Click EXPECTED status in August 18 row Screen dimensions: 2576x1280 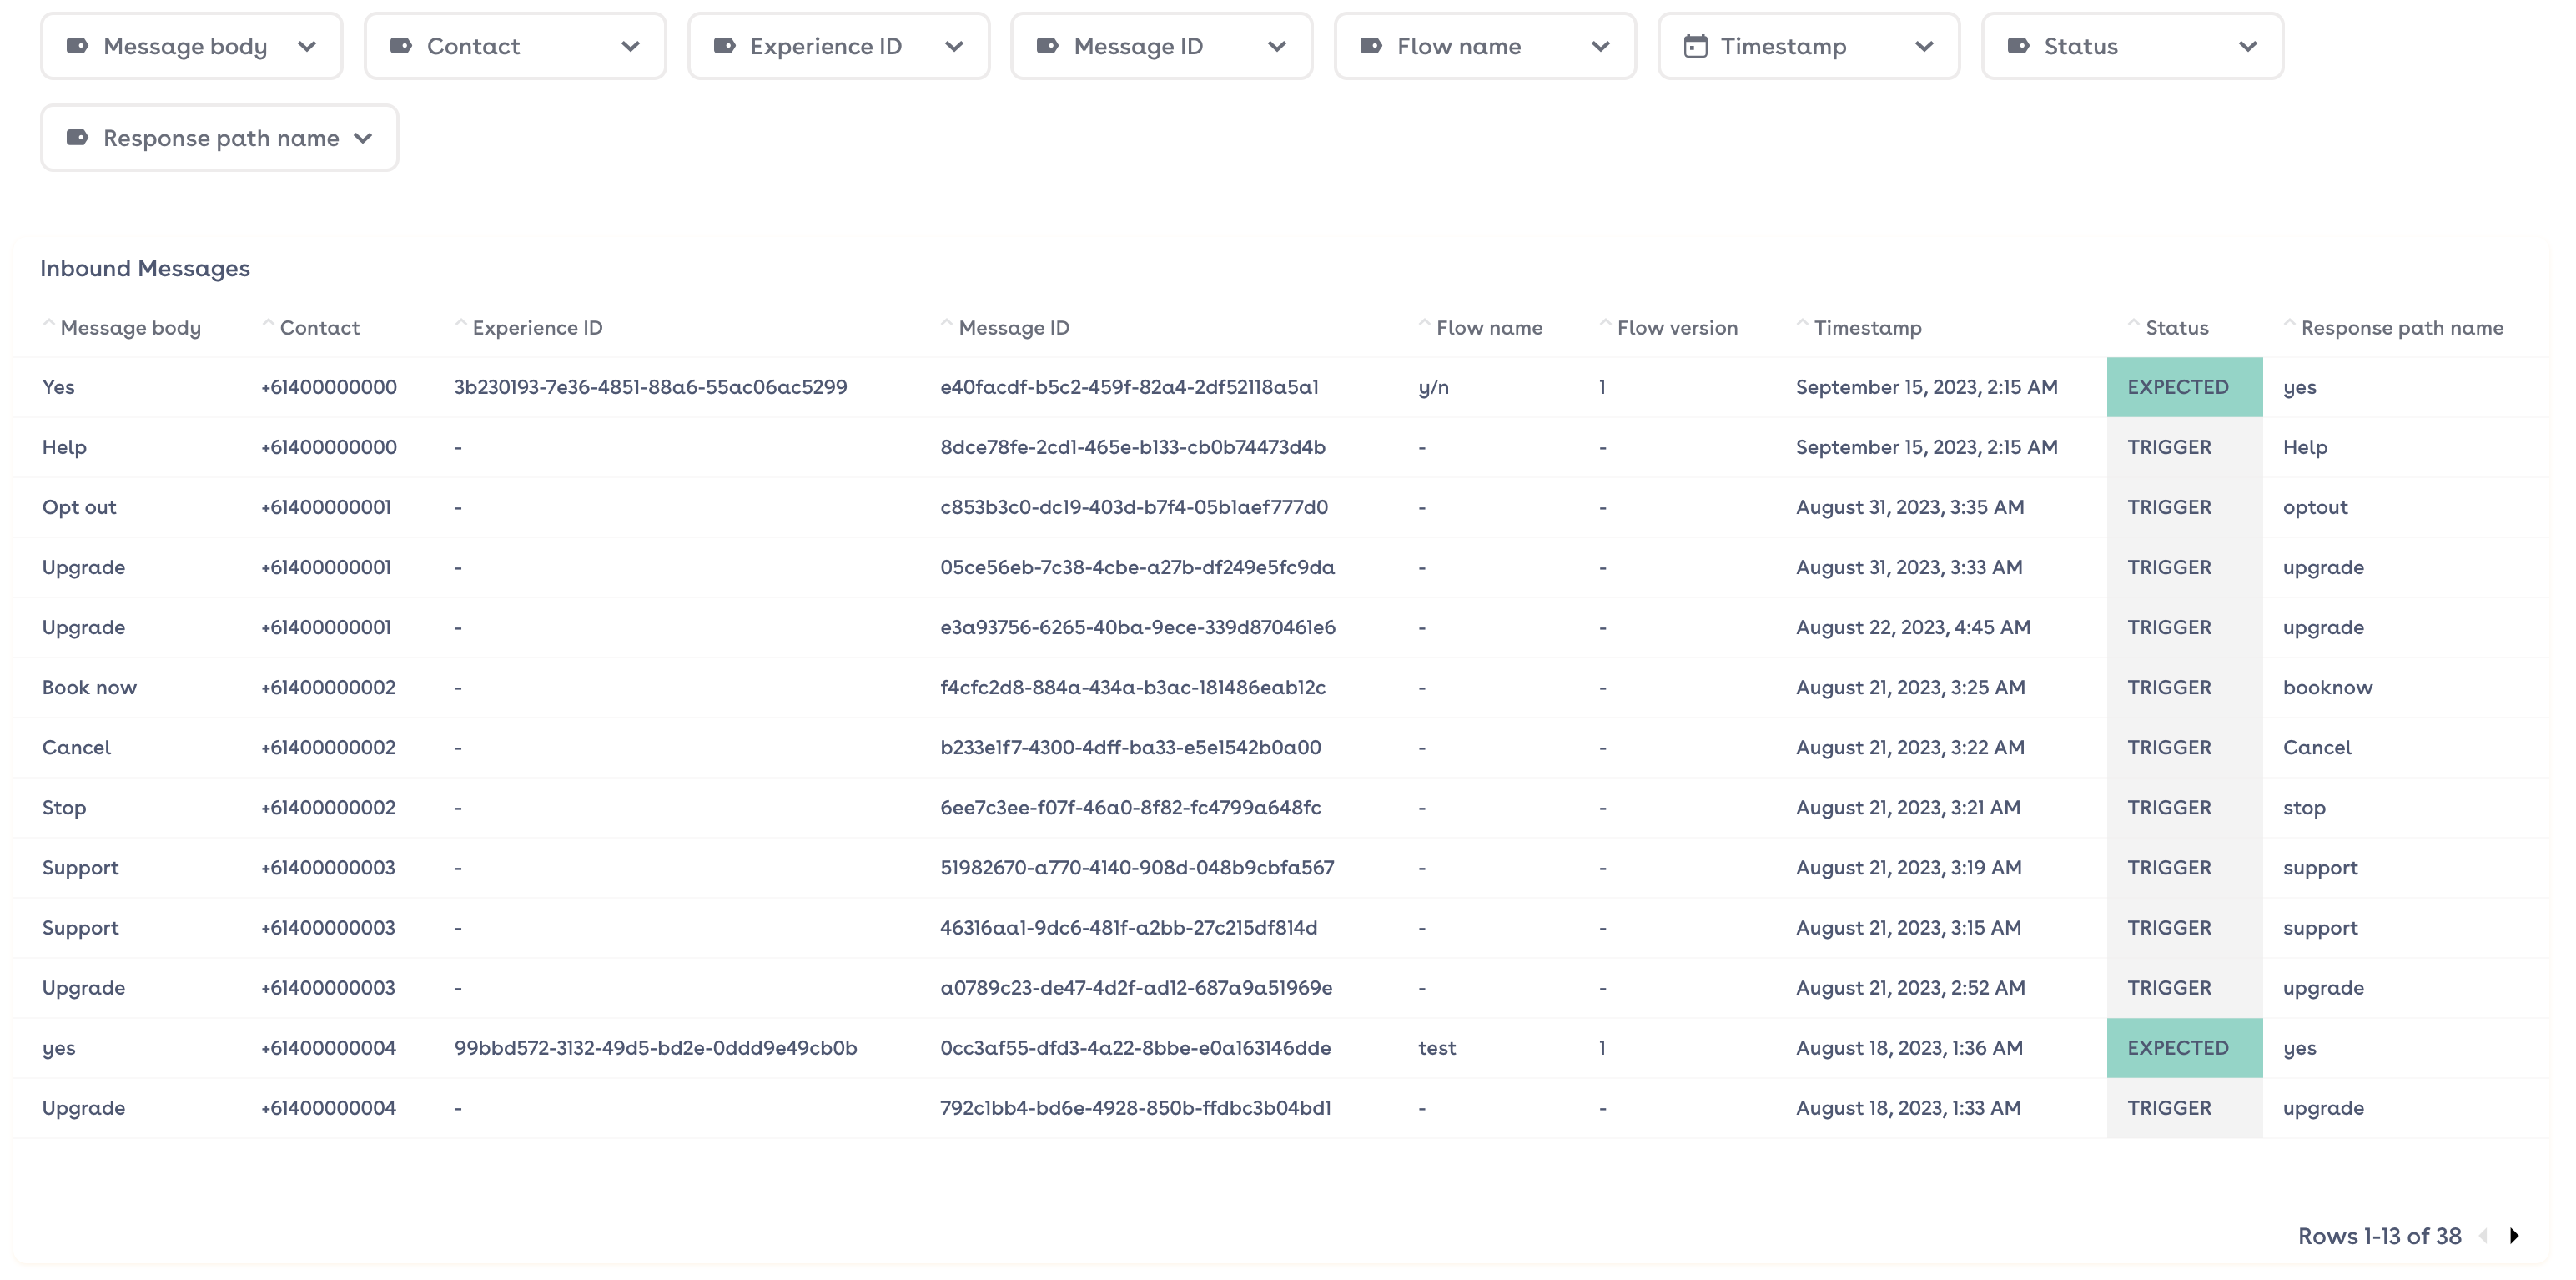click(2185, 1048)
